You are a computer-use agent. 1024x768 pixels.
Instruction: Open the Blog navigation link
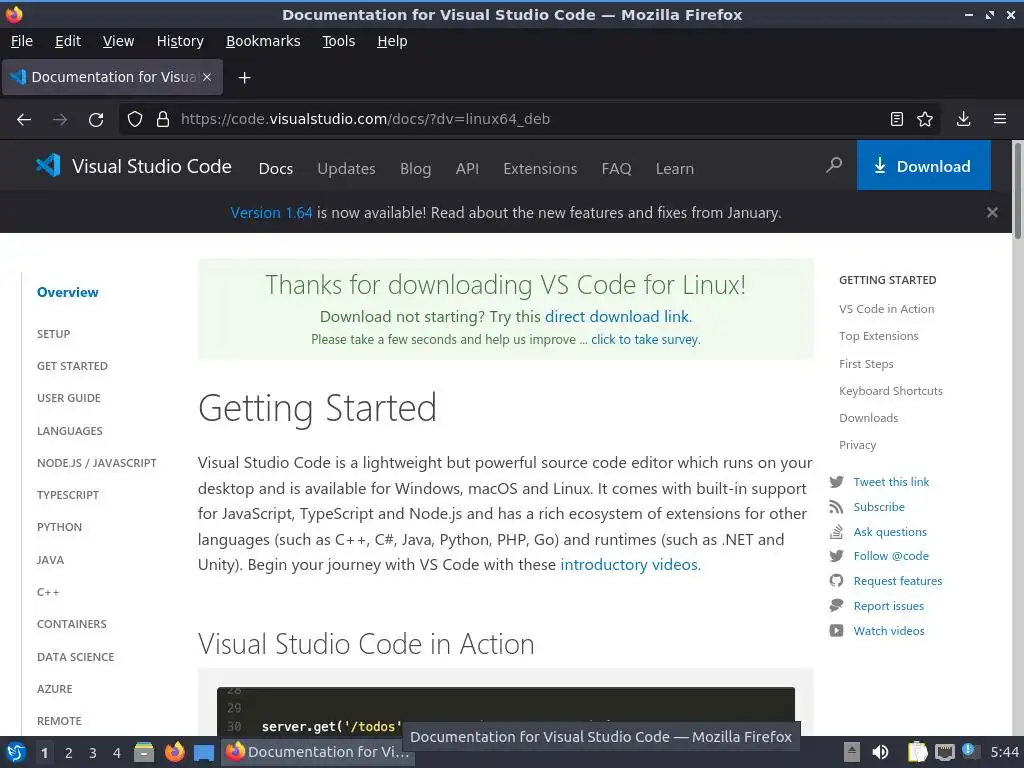tap(415, 168)
